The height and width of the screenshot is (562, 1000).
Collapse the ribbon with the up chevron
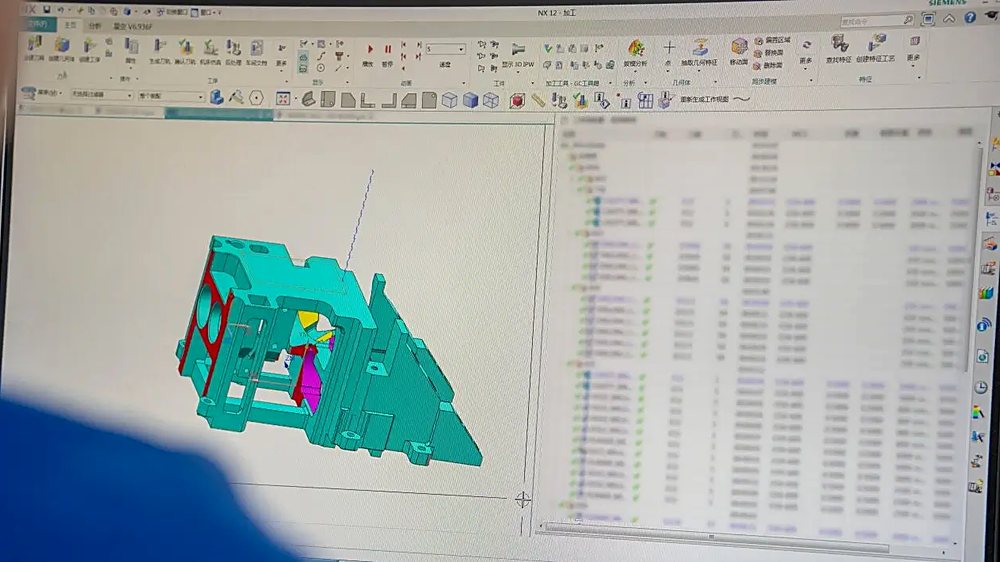[x=949, y=18]
